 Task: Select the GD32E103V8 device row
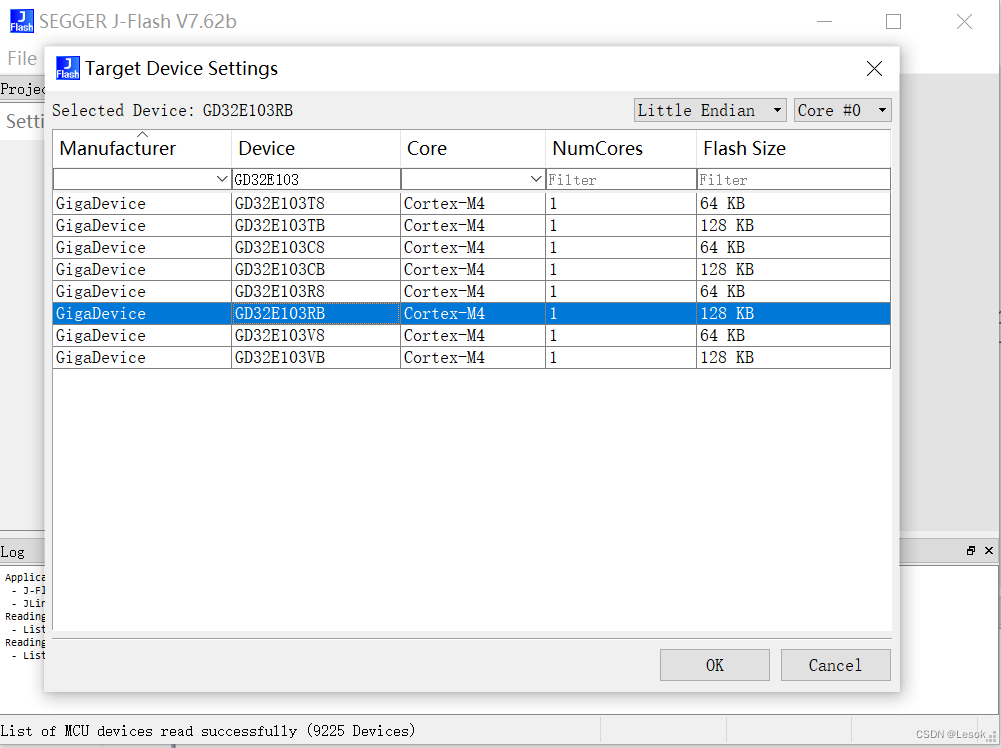click(x=472, y=336)
